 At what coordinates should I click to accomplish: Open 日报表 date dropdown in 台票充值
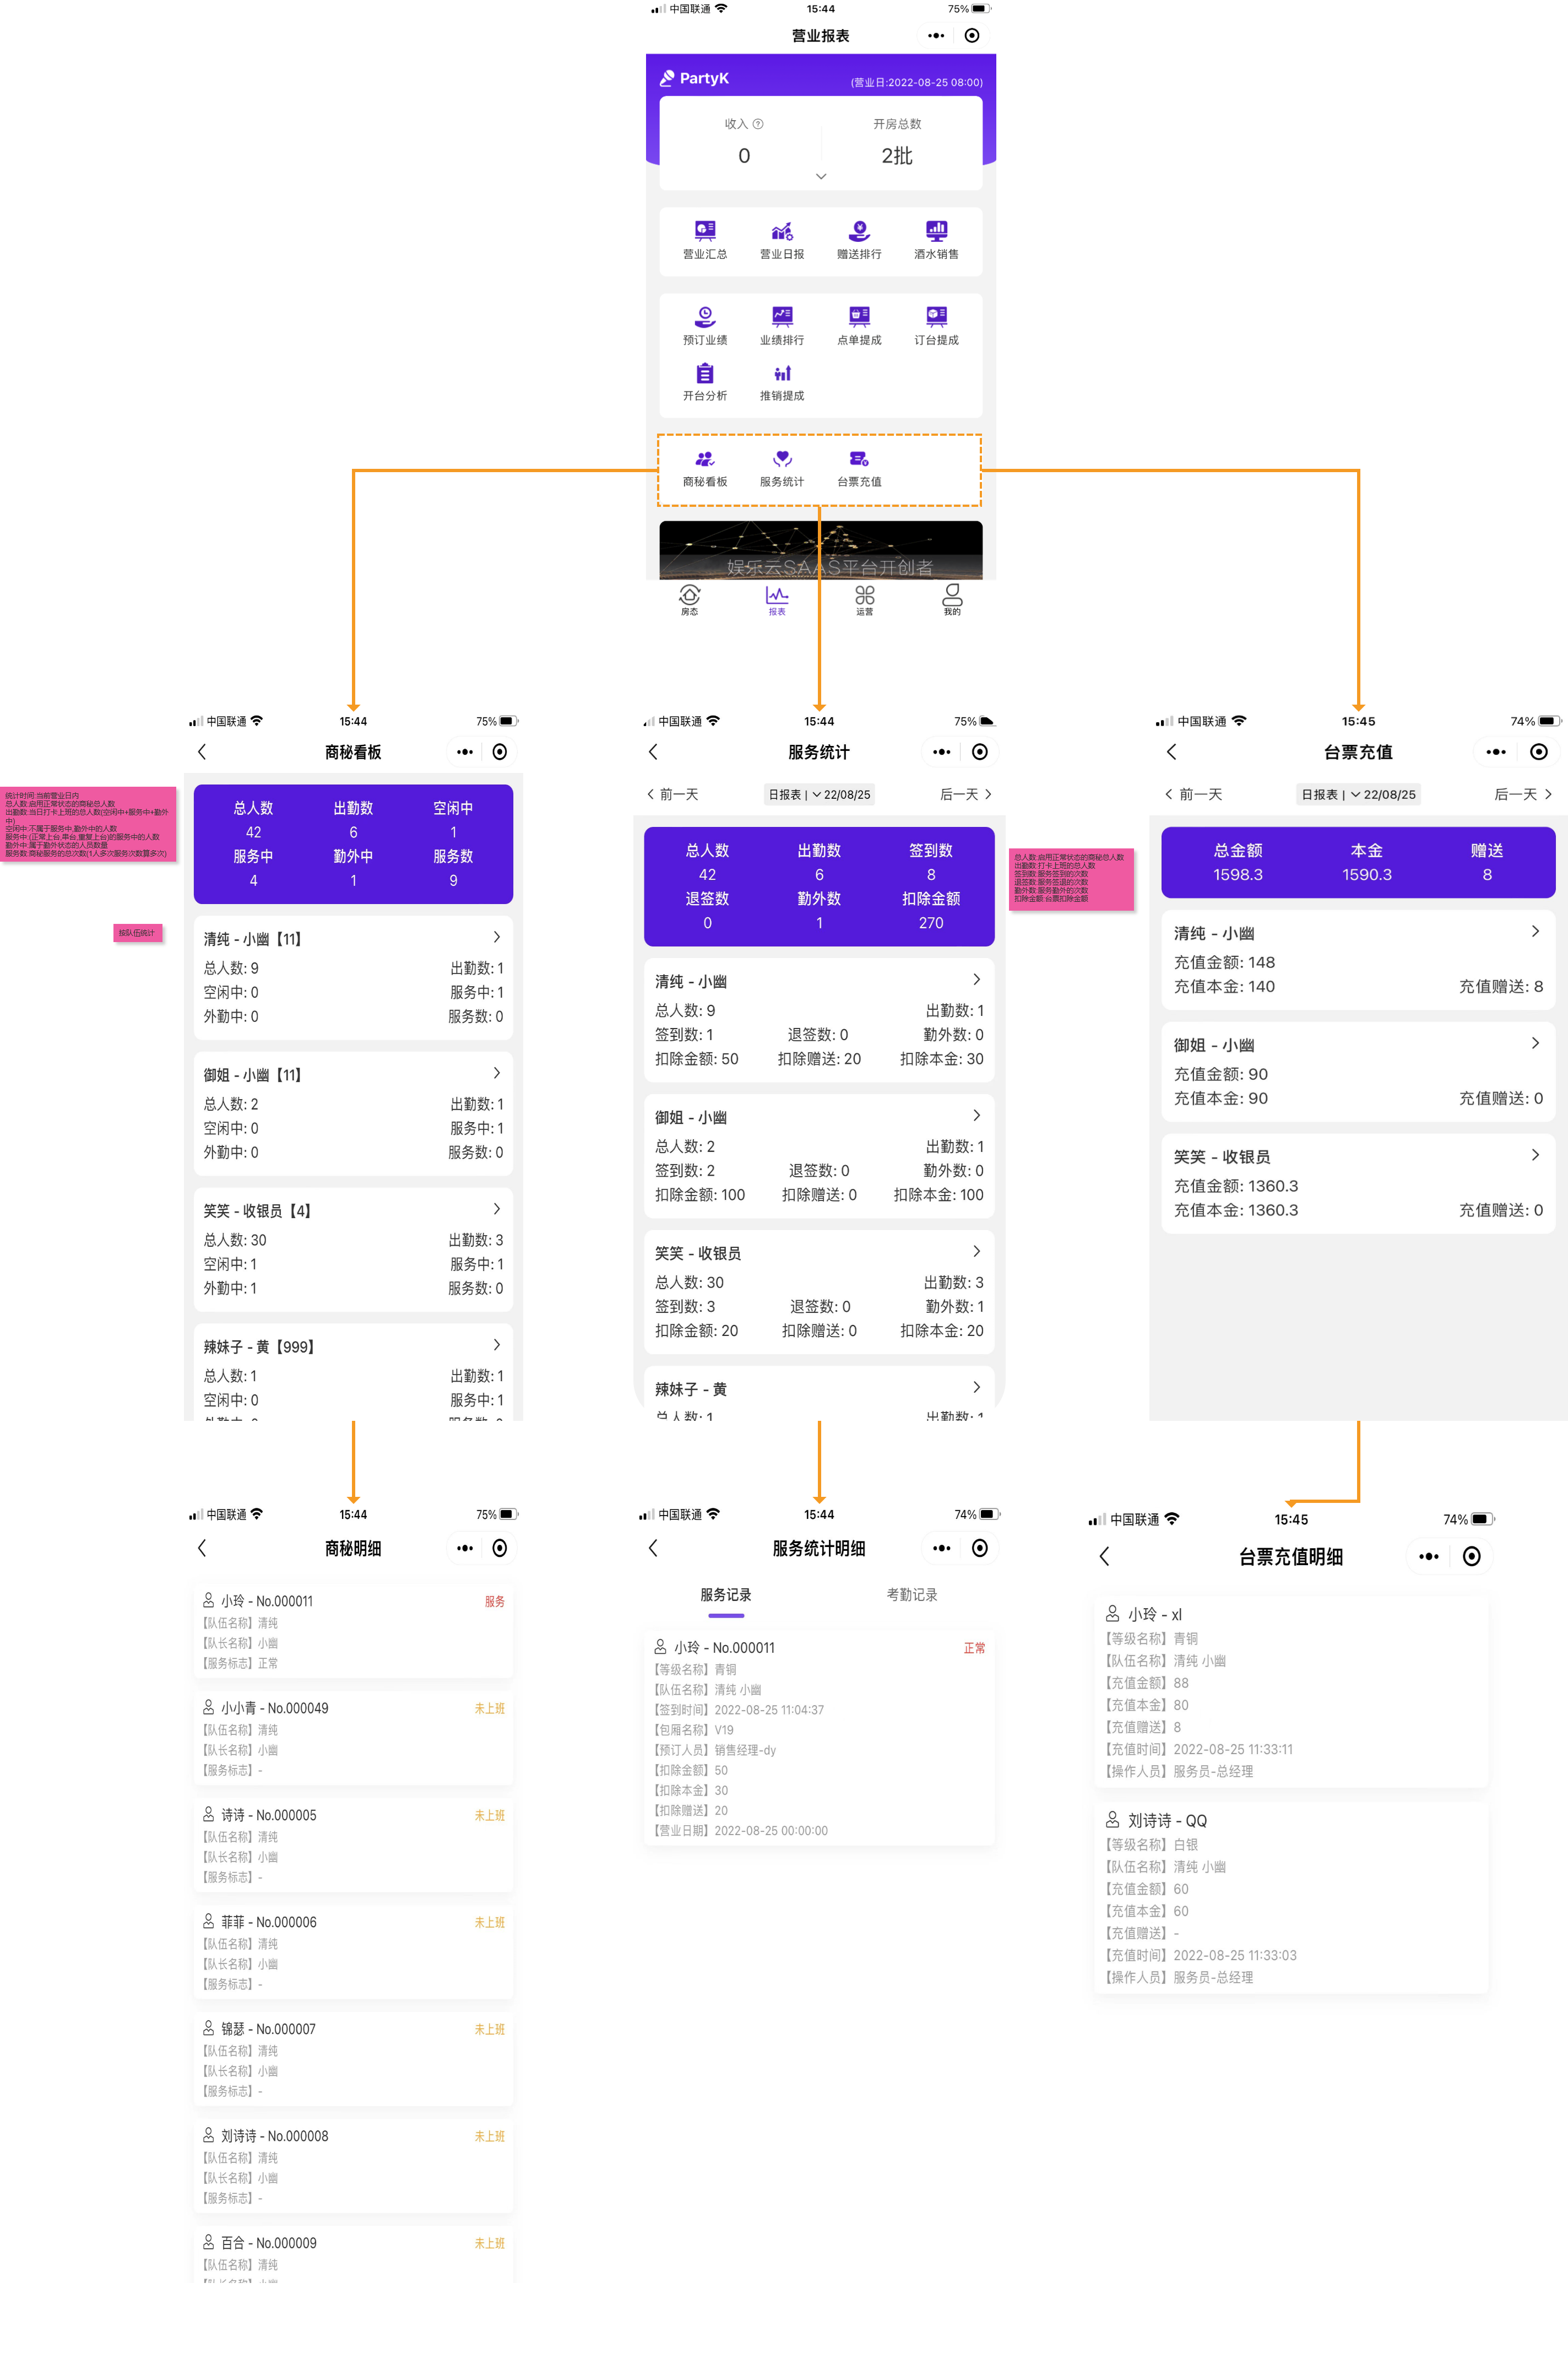coord(1358,795)
